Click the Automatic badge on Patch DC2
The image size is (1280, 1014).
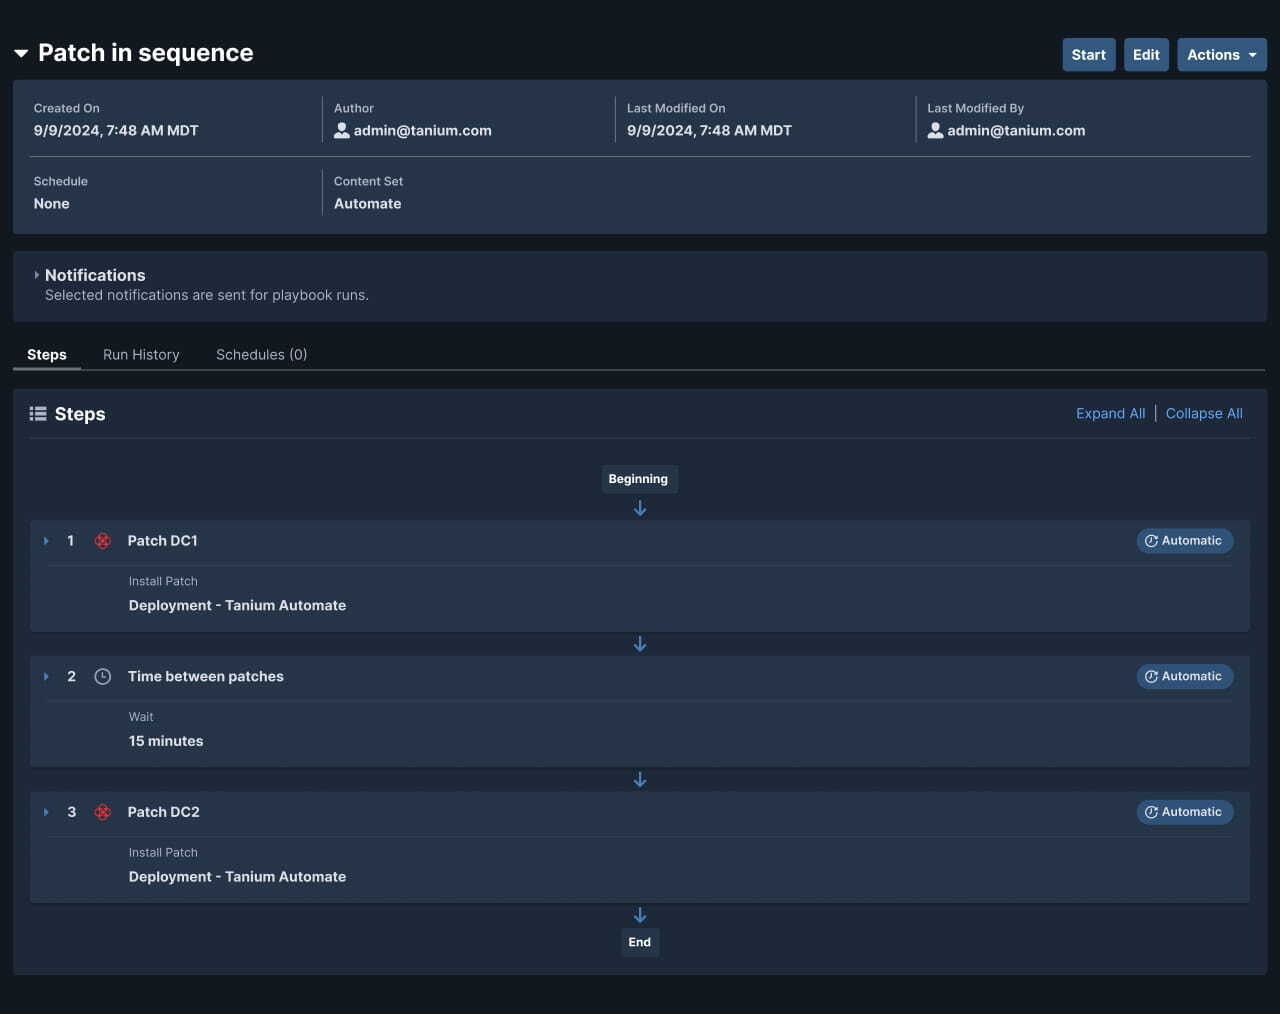click(x=1185, y=812)
